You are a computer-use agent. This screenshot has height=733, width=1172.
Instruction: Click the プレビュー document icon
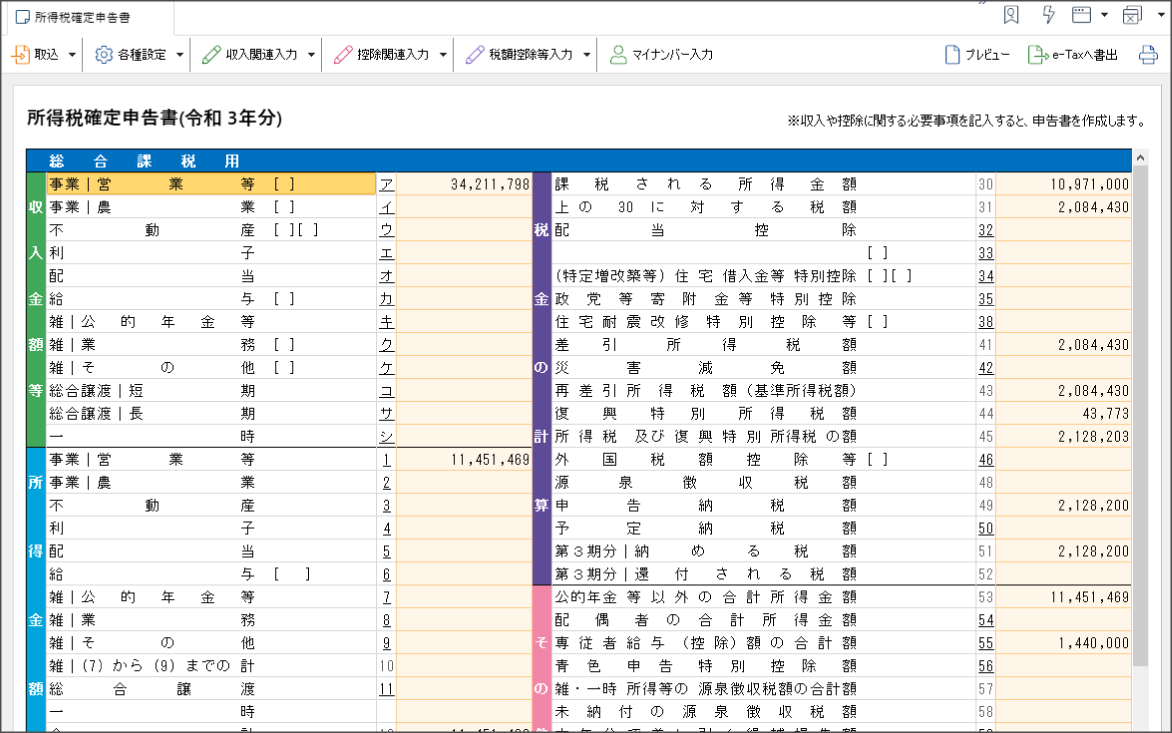pyautogui.click(x=950, y=55)
